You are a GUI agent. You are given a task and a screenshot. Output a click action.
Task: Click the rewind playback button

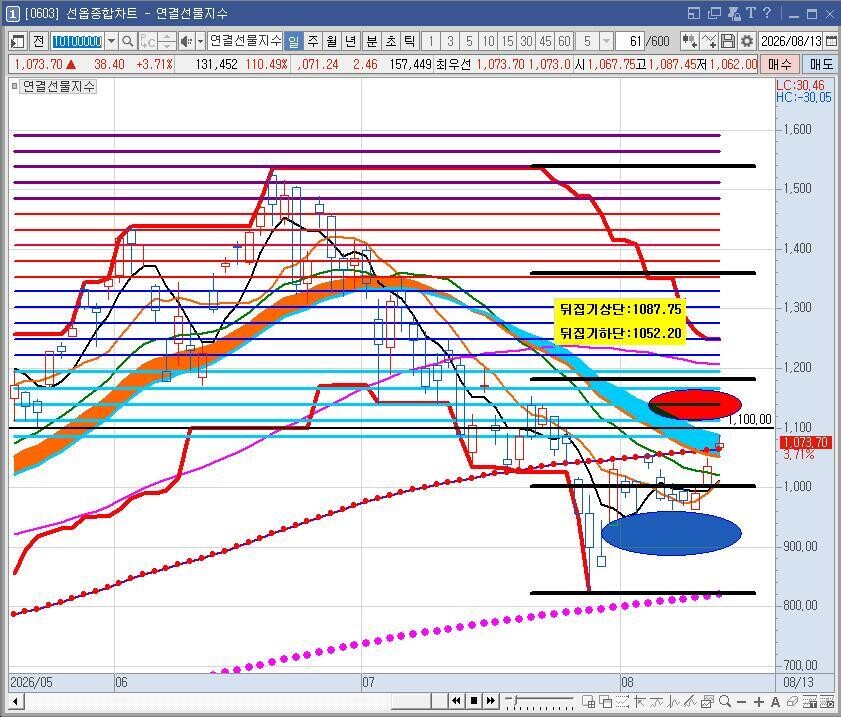[x=456, y=701]
